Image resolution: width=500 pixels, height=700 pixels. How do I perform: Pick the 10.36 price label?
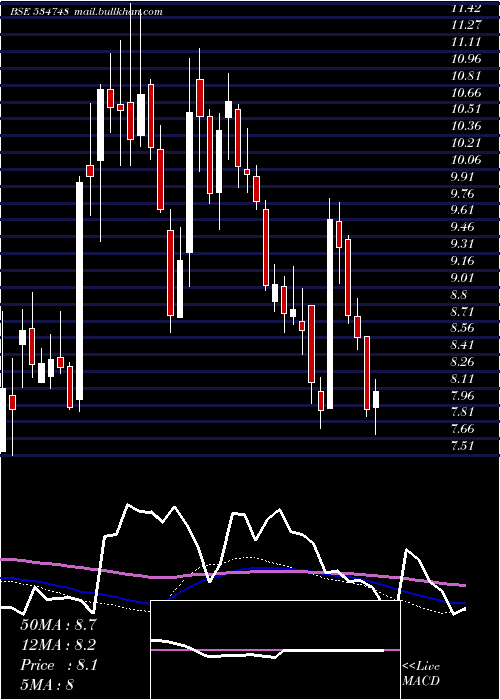(x=466, y=126)
